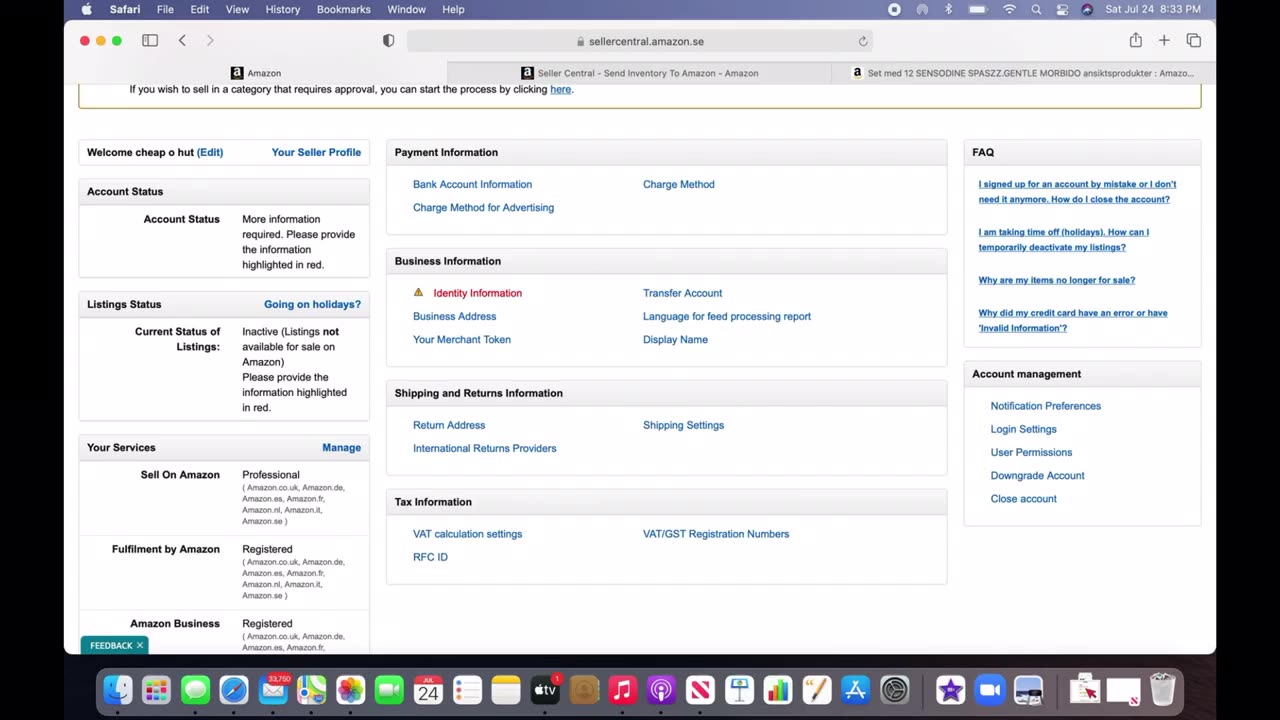Open the Bluetooth menu bar icon
The width and height of the screenshot is (1280, 720).
948,9
